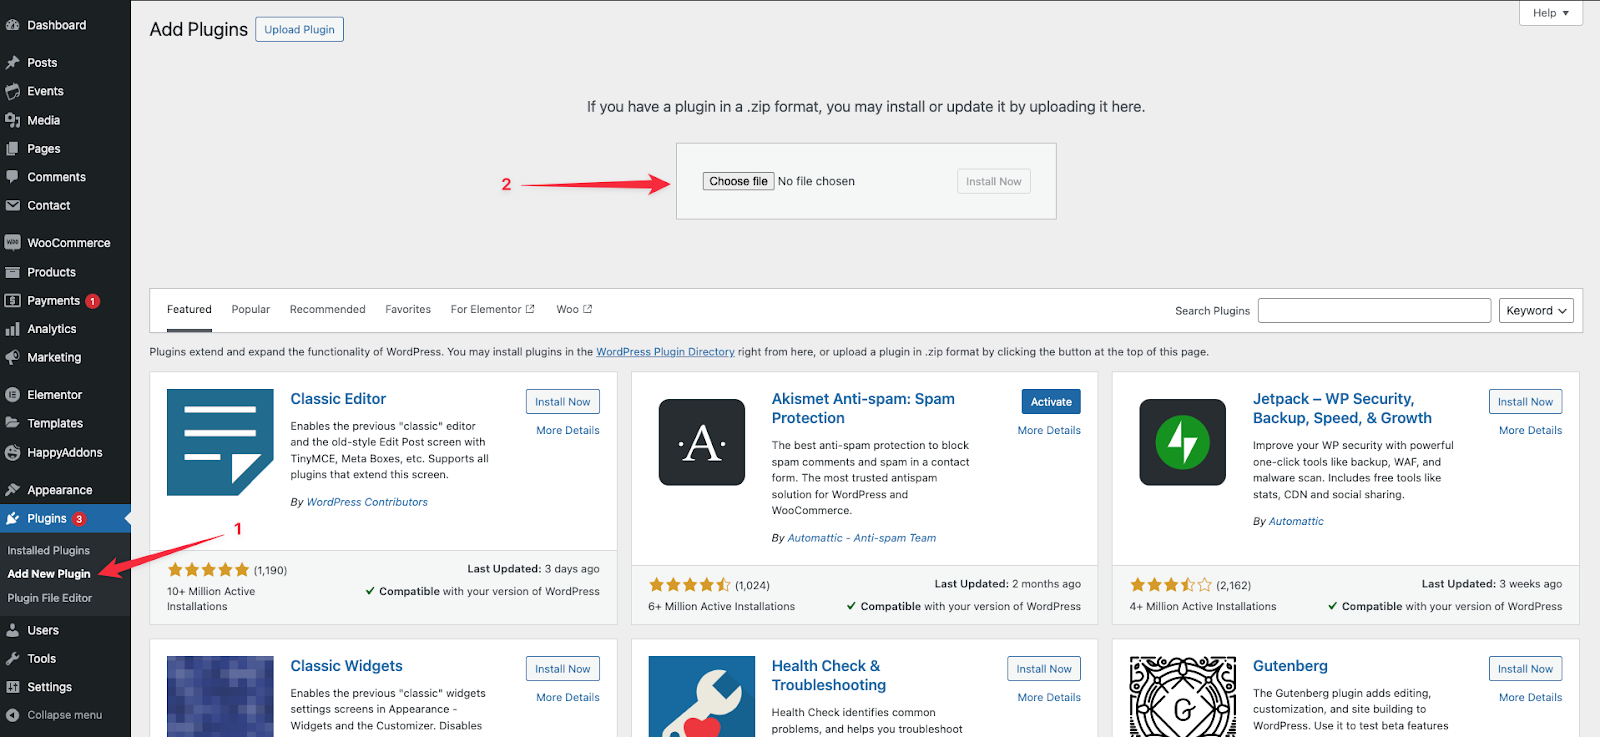Image resolution: width=1600 pixels, height=737 pixels.
Task: Click the Contact envelope icon
Action: tap(13, 206)
